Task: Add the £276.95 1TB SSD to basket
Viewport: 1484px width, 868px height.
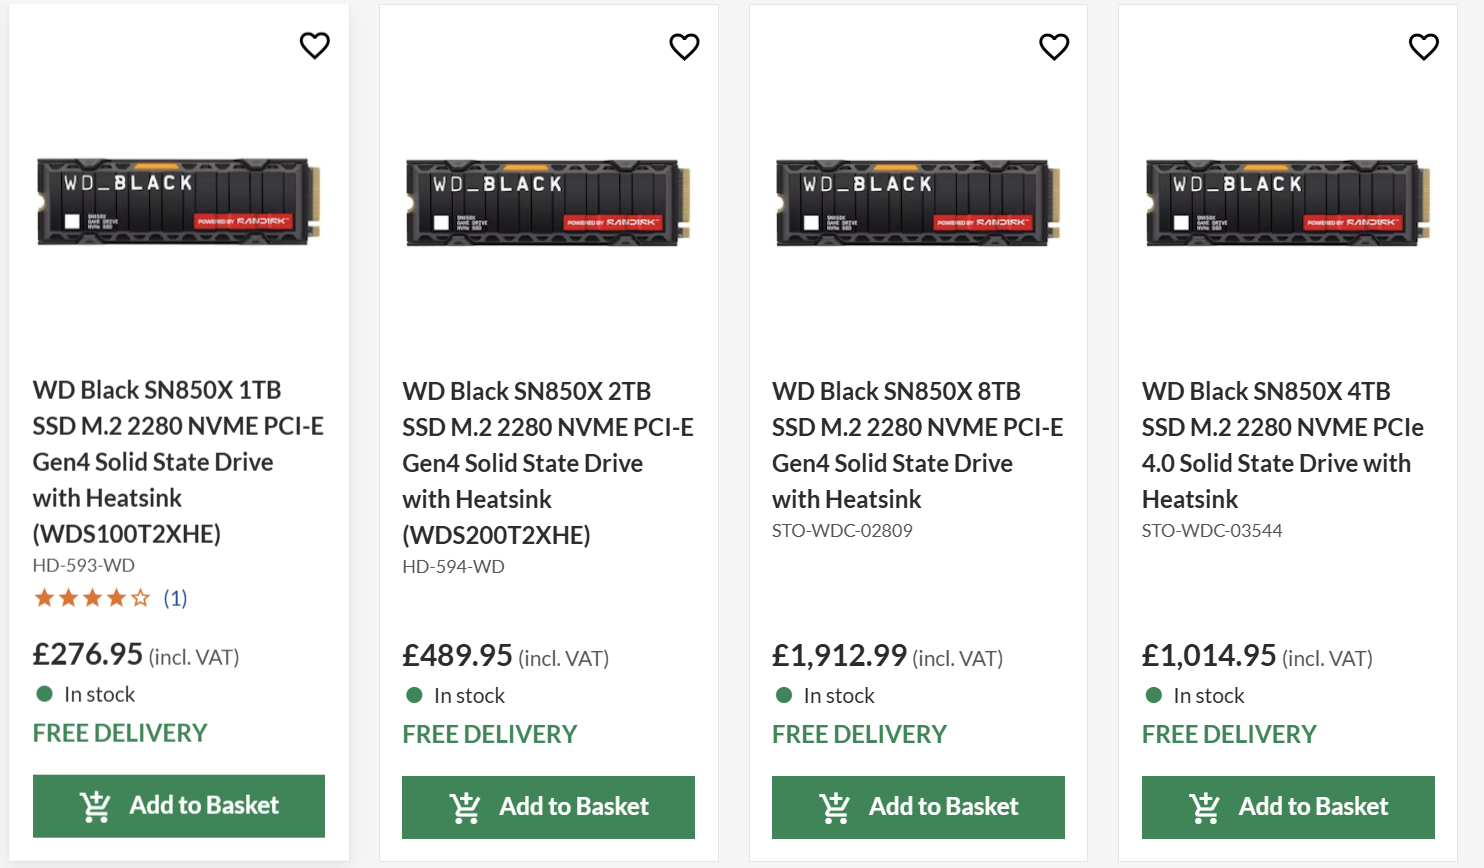Action: coord(179,805)
